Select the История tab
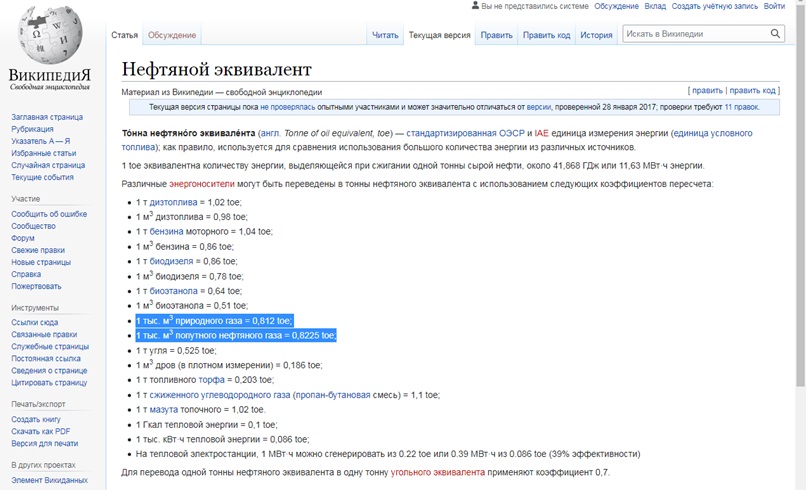 click(596, 35)
